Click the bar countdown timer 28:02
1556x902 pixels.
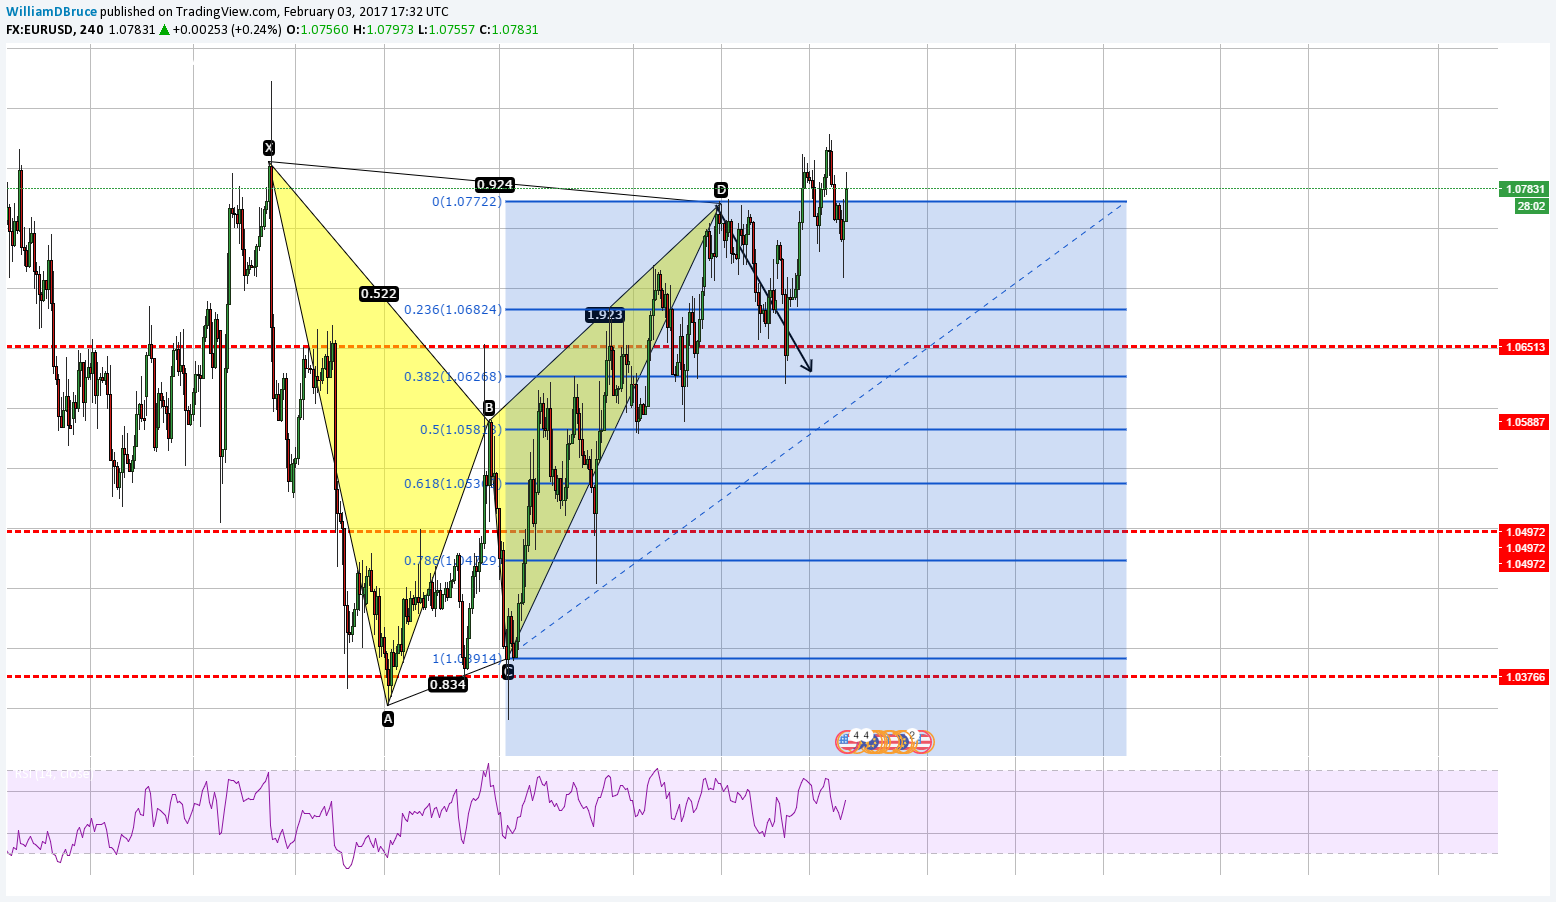click(1531, 206)
